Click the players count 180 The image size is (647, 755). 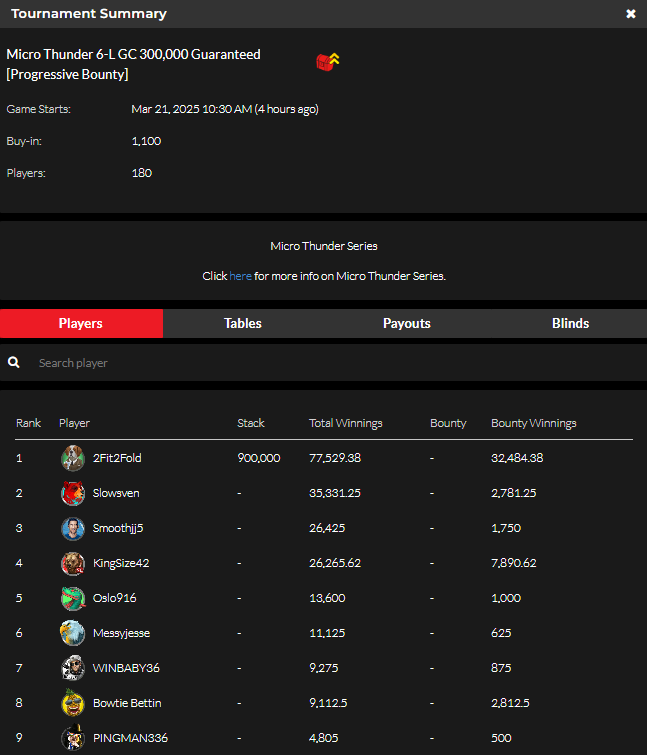(x=142, y=173)
